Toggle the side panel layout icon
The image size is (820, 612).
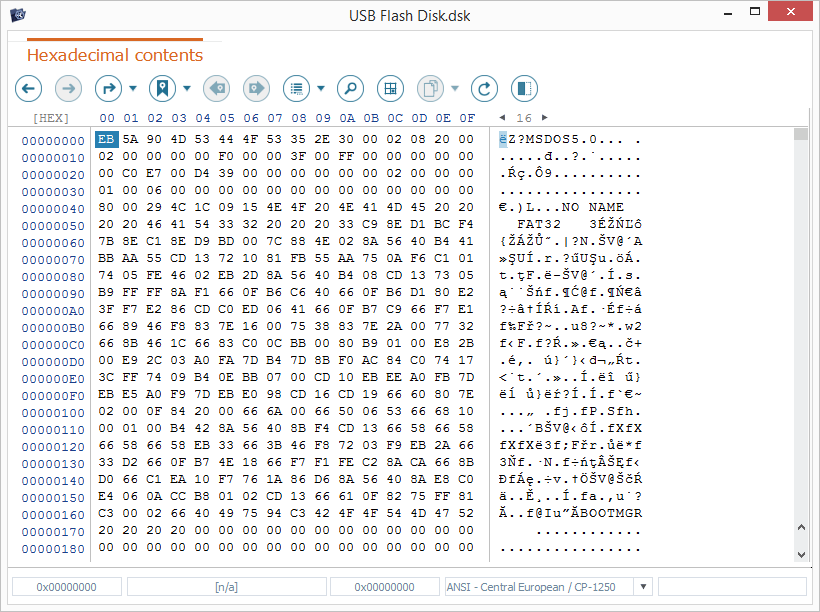tap(524, 88)
